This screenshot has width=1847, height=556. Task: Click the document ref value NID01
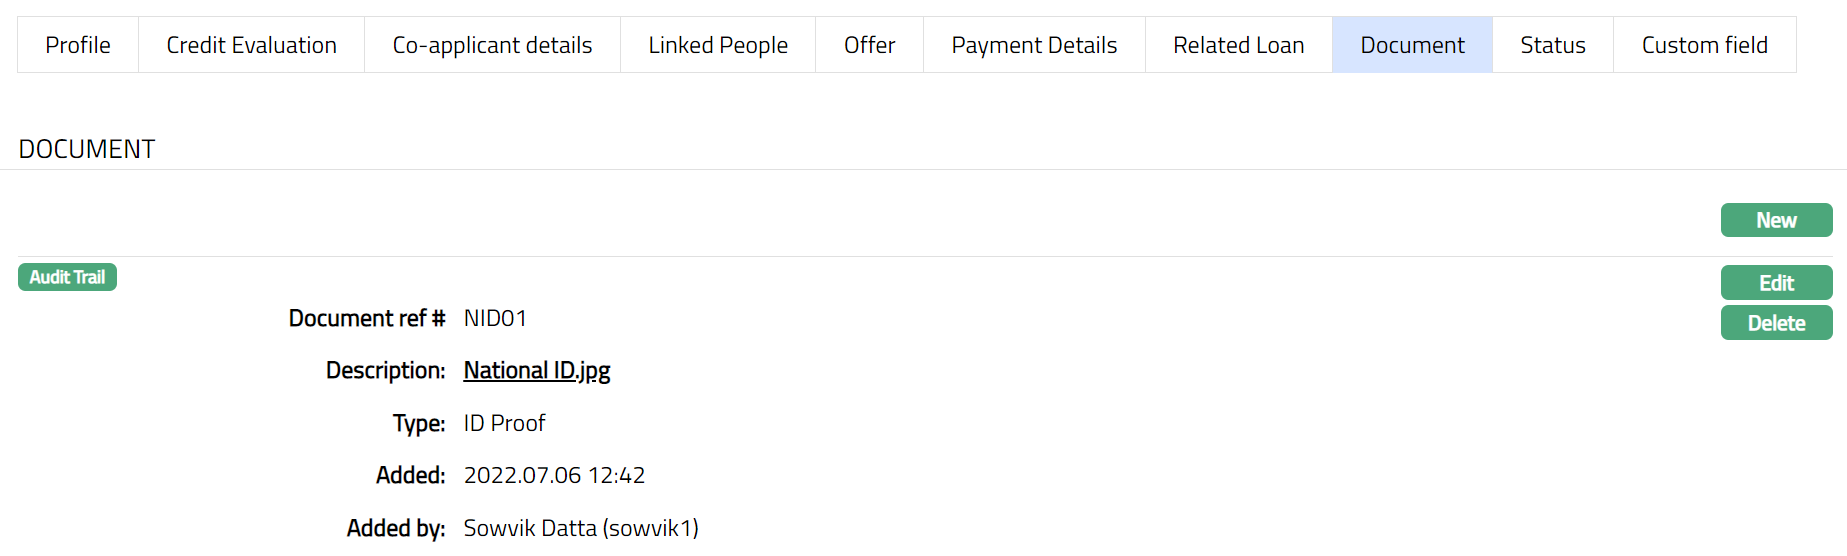[495, 318]
